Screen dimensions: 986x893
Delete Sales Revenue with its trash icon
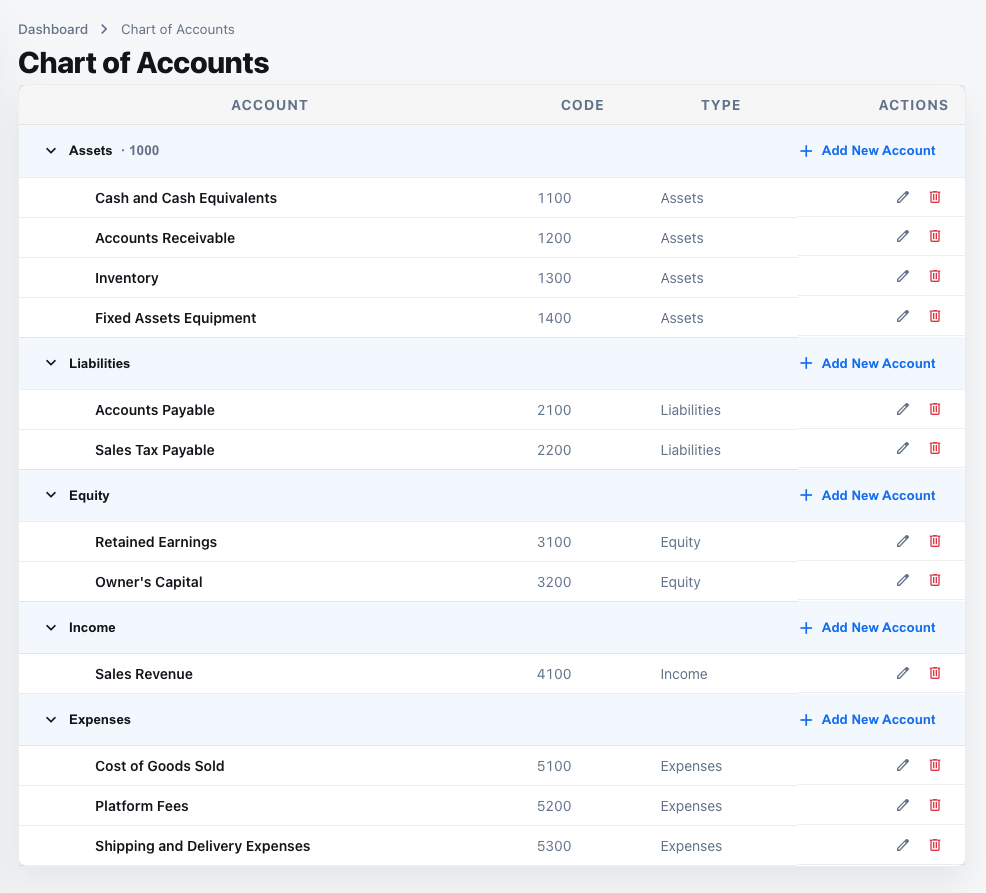935,673
